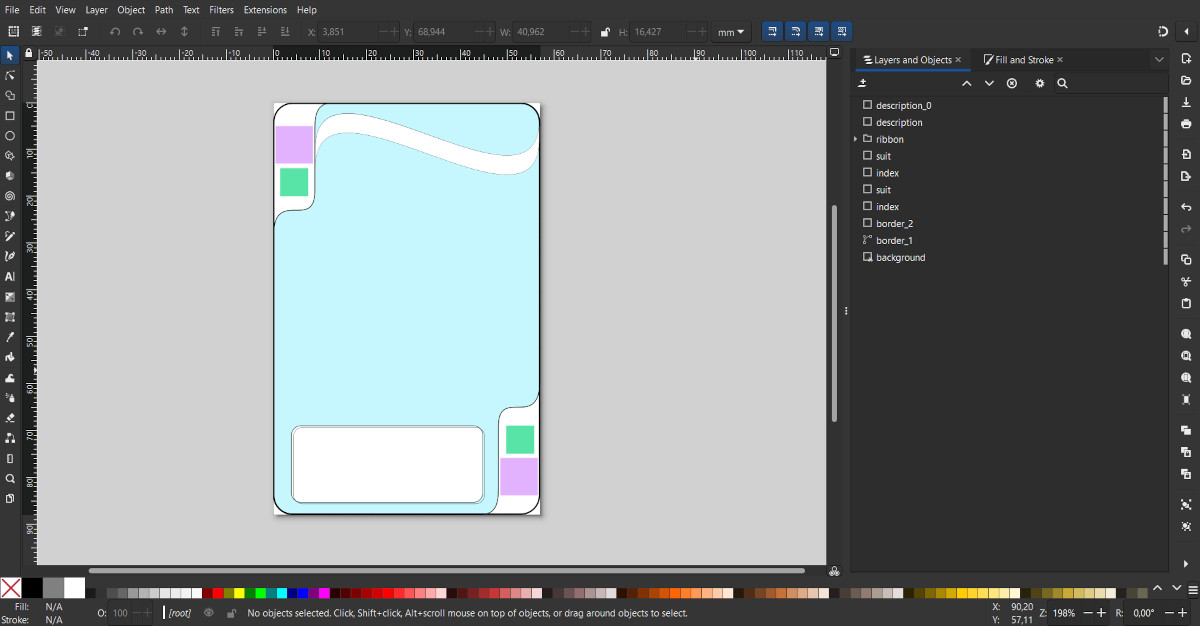Open the Extensions menu

265,10
